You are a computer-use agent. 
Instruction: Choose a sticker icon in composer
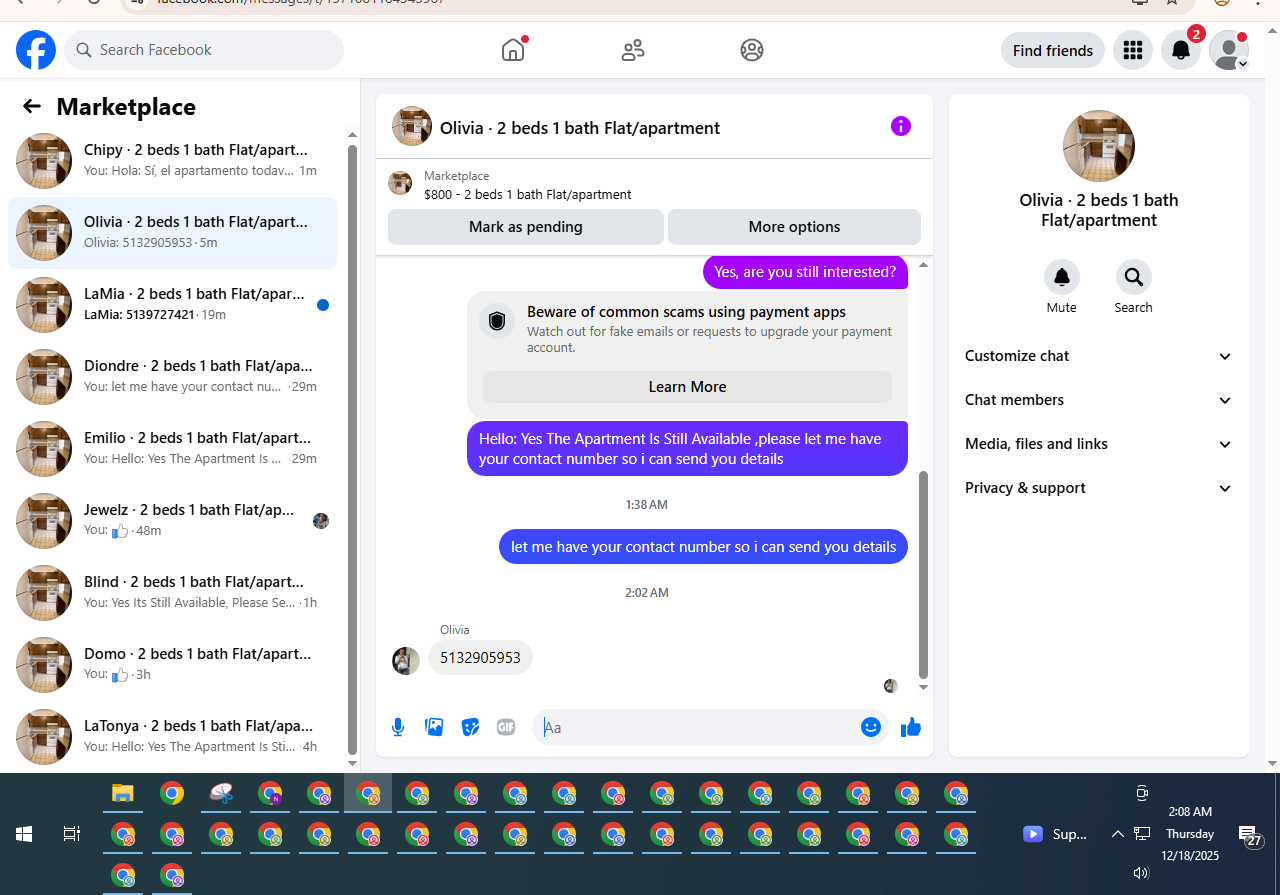(x=470, y=727)
